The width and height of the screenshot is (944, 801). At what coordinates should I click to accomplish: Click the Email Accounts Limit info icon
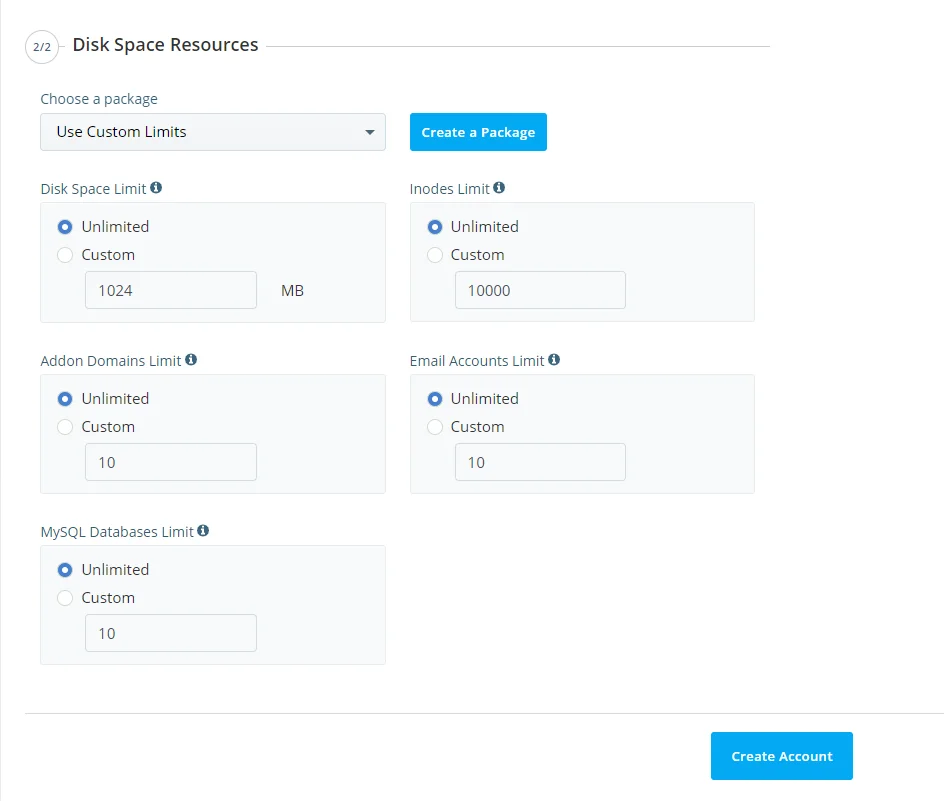coord(554,360)
